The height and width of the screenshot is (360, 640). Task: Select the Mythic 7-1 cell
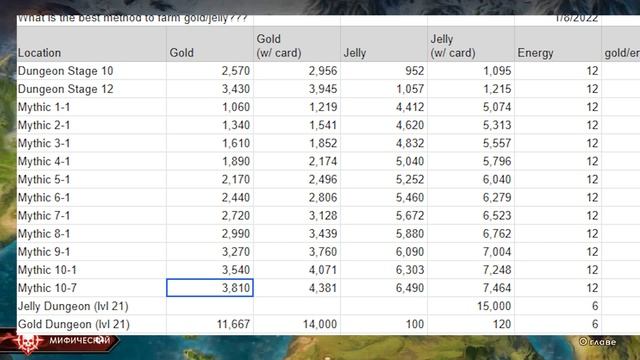point(91,216)
